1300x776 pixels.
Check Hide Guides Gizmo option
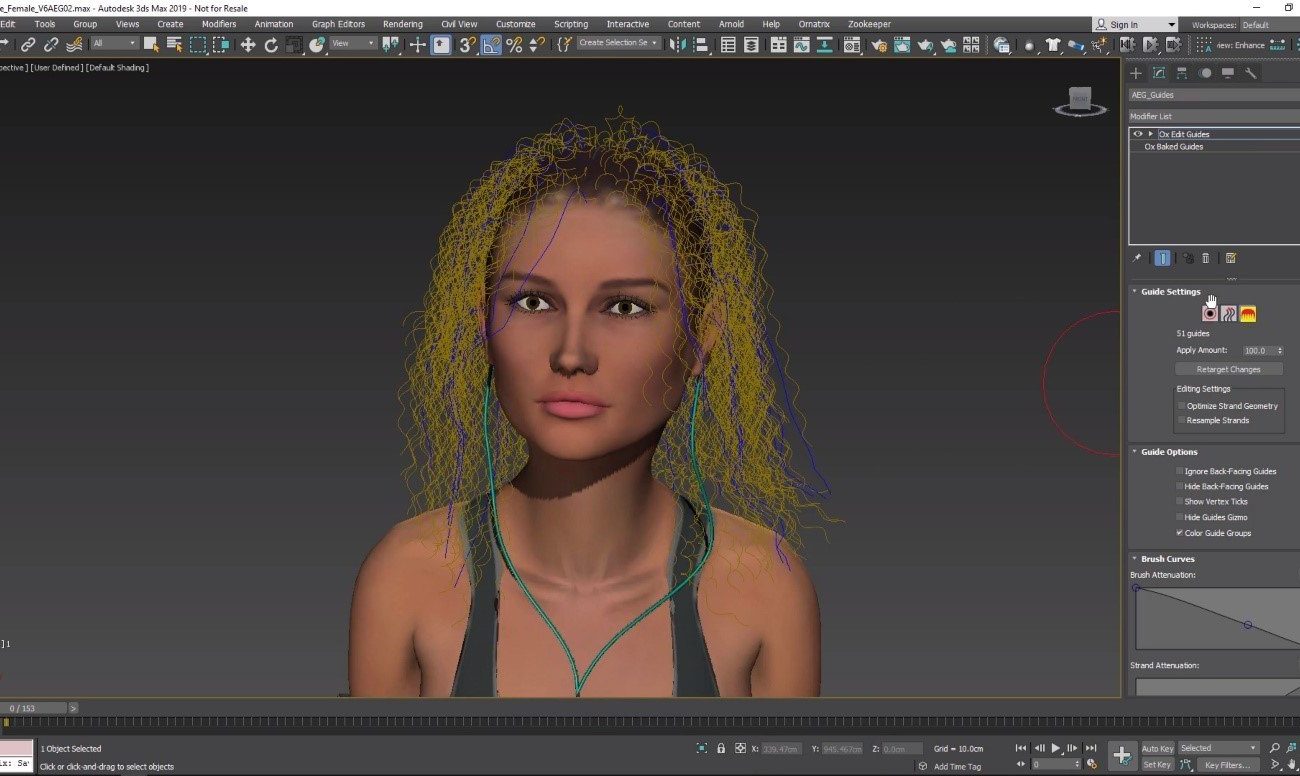(1180, 517)
